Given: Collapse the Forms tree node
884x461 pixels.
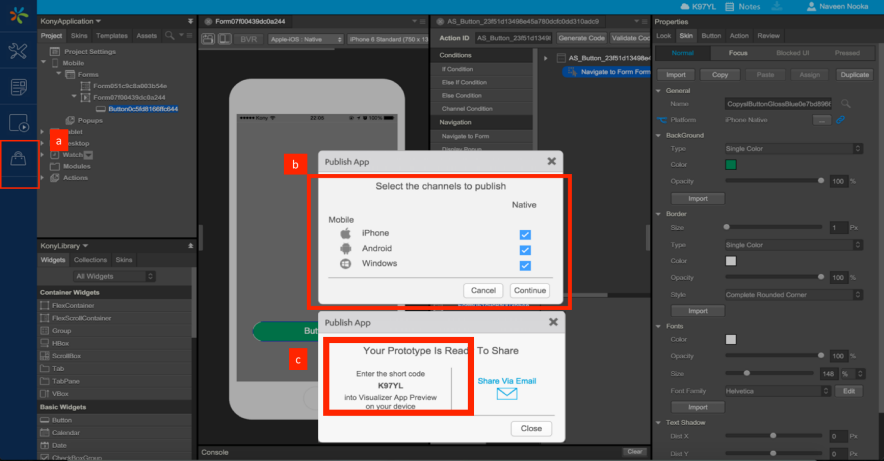Looking at the screenshot, I should (59, 74).
